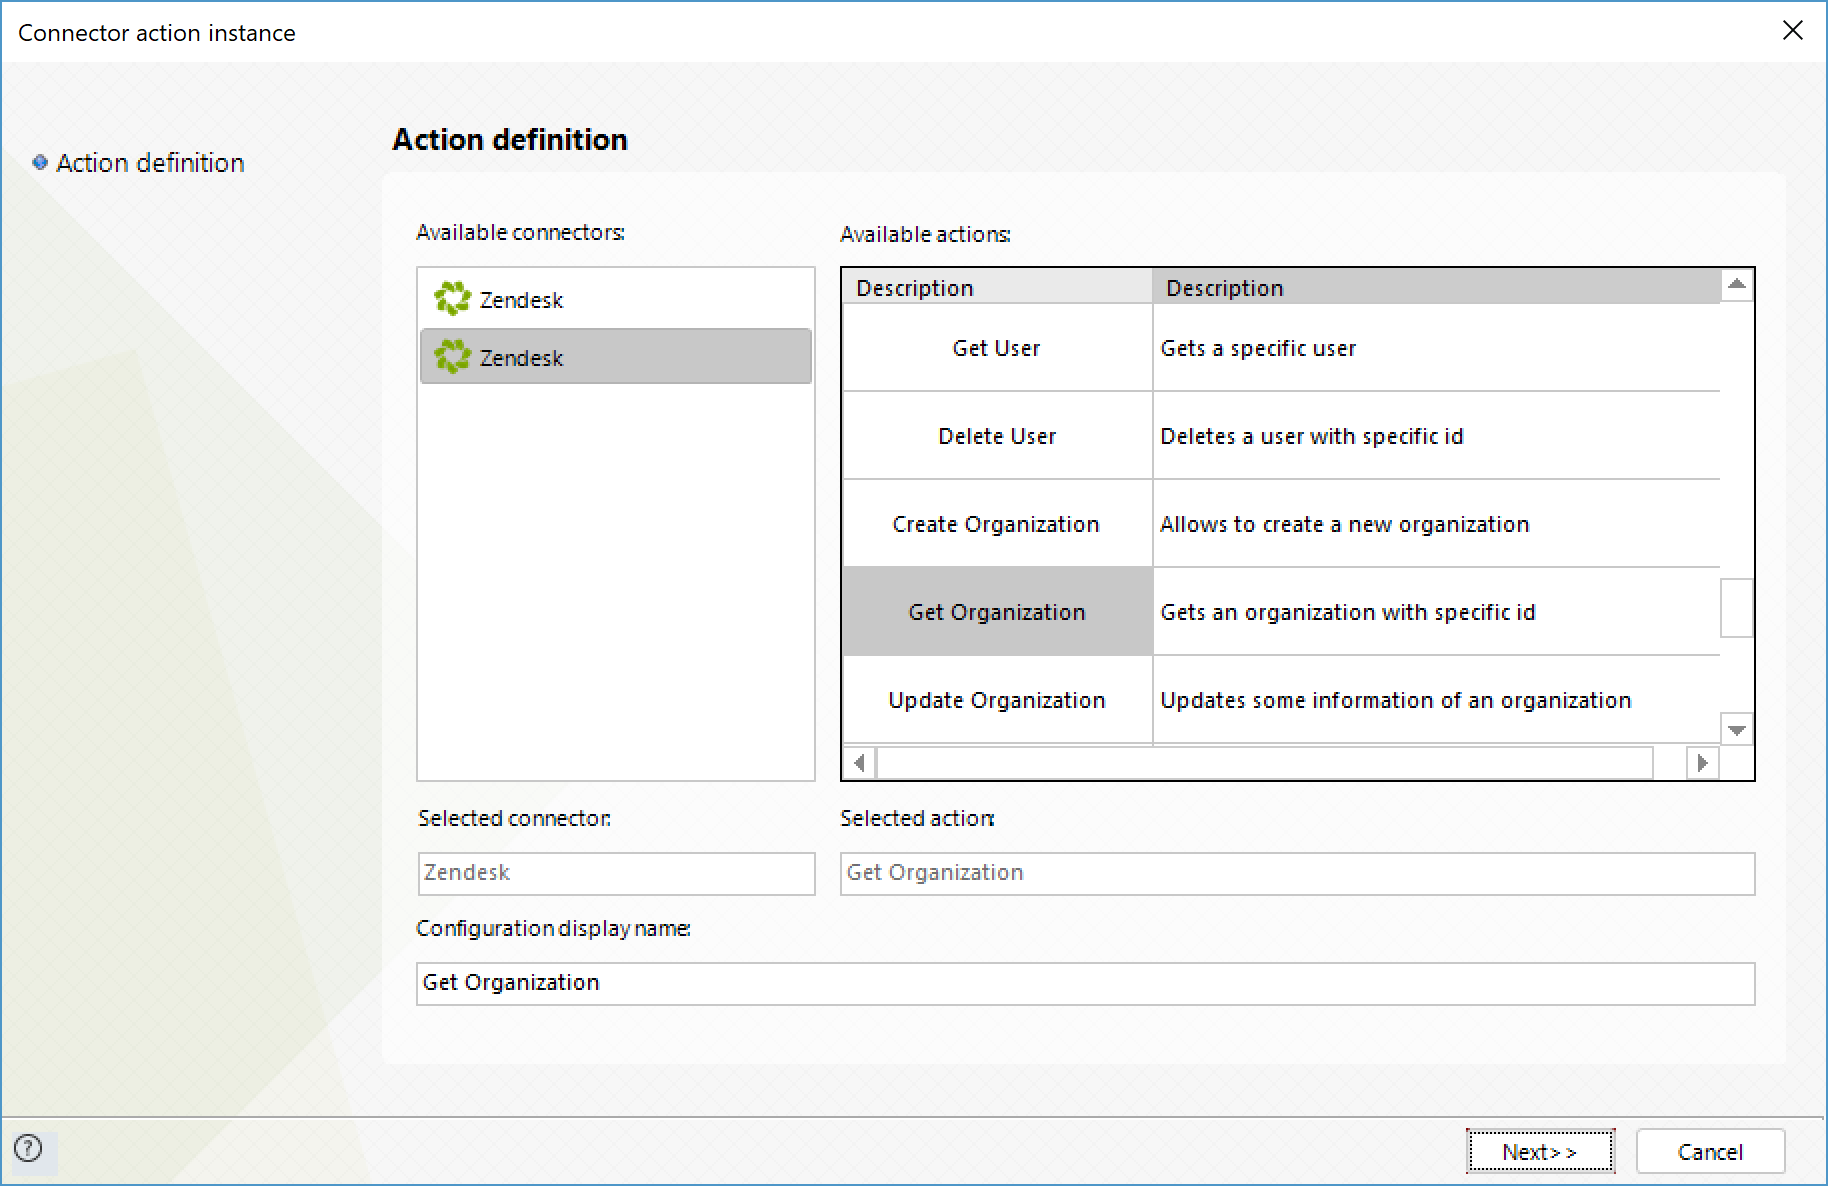Select the Get Organization action

click(x=997, y=612)
